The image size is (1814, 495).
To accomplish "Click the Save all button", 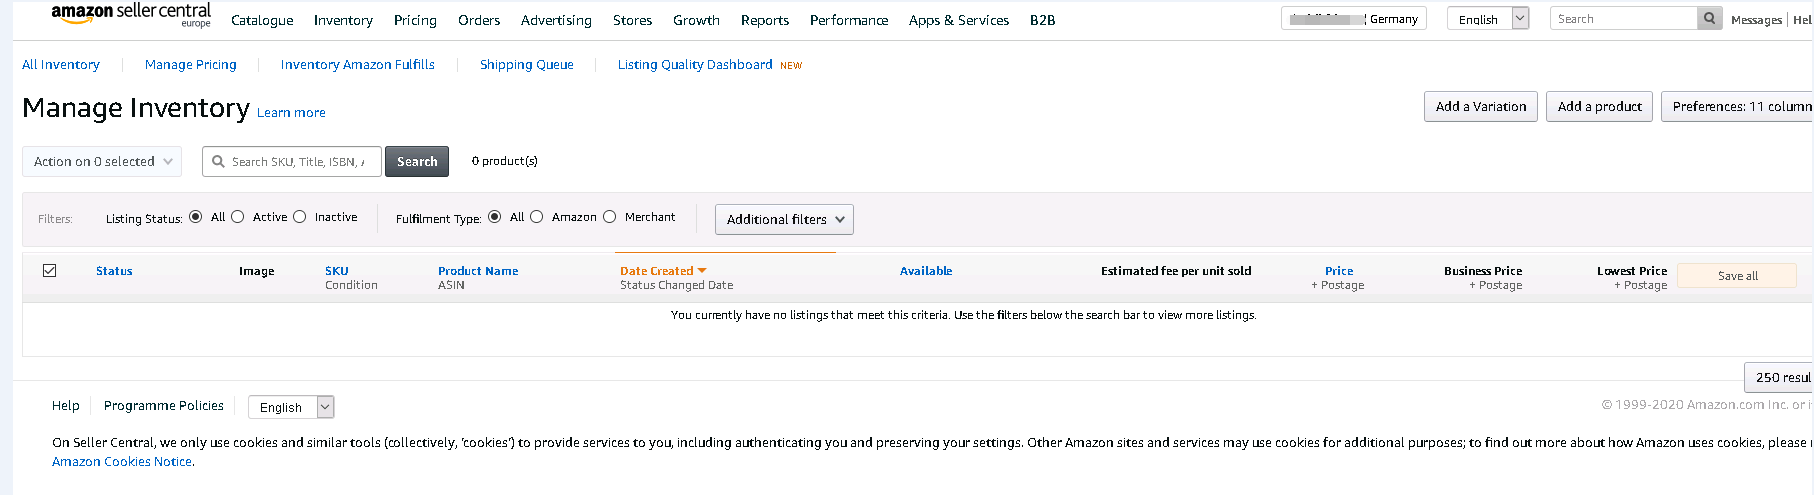I will 1737,276.
